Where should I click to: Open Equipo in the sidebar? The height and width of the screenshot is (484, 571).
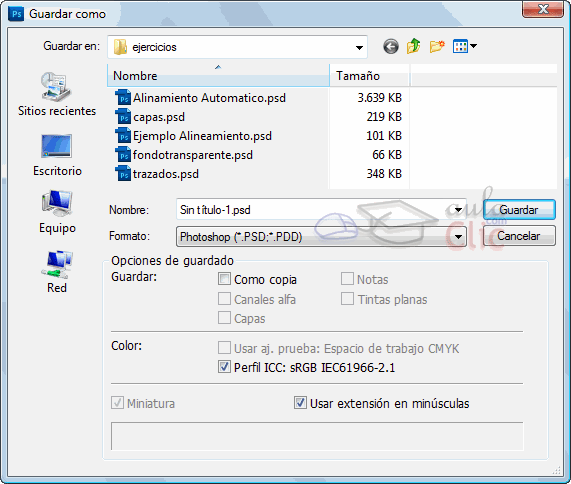pyautogui.click(x=57, y=212)
